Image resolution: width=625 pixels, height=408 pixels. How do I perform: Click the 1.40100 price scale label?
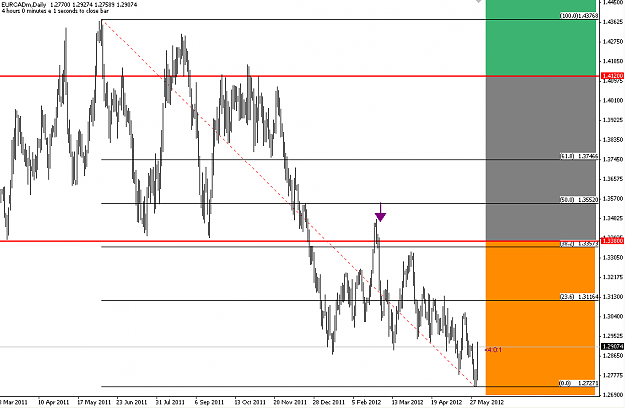613,100
